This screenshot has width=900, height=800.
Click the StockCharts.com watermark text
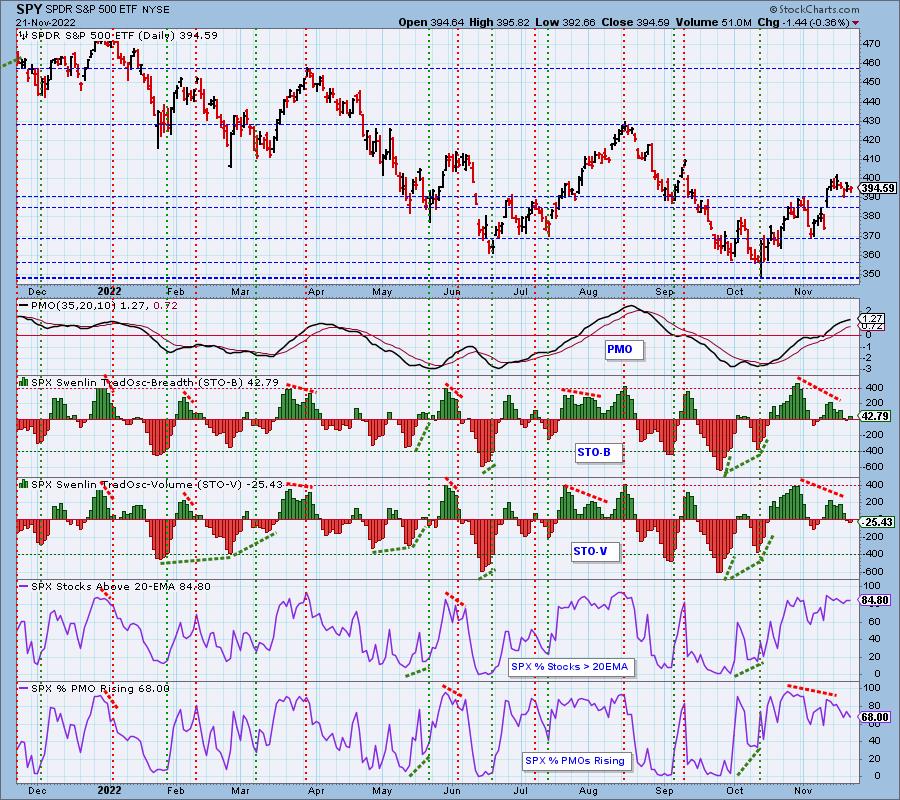(x=814, y=9)
